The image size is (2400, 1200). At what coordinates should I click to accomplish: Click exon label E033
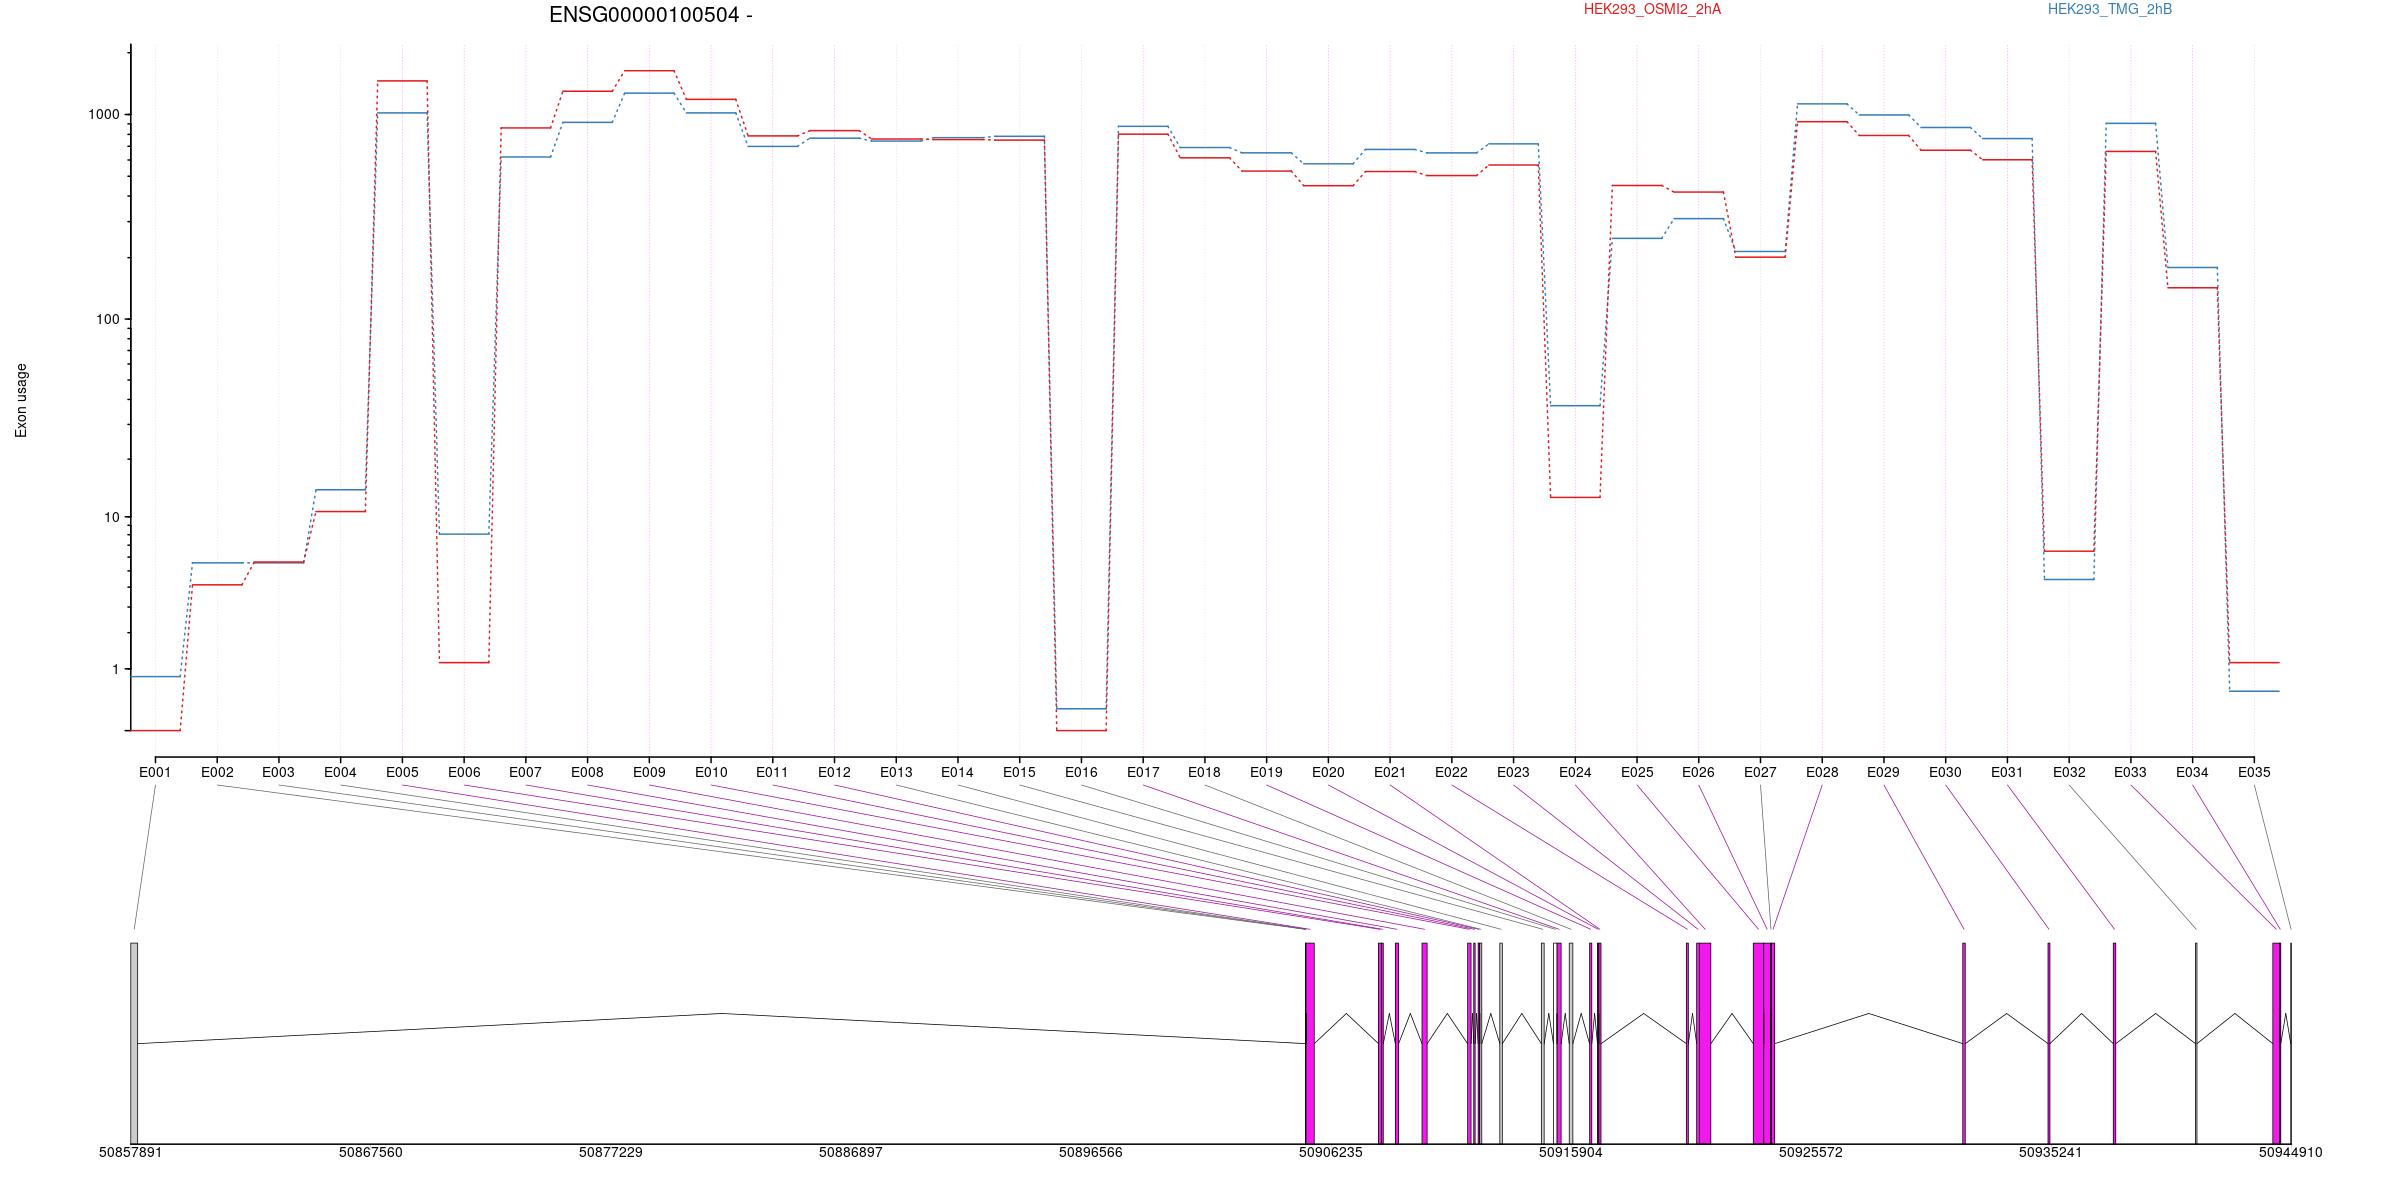coord(2130,772)
